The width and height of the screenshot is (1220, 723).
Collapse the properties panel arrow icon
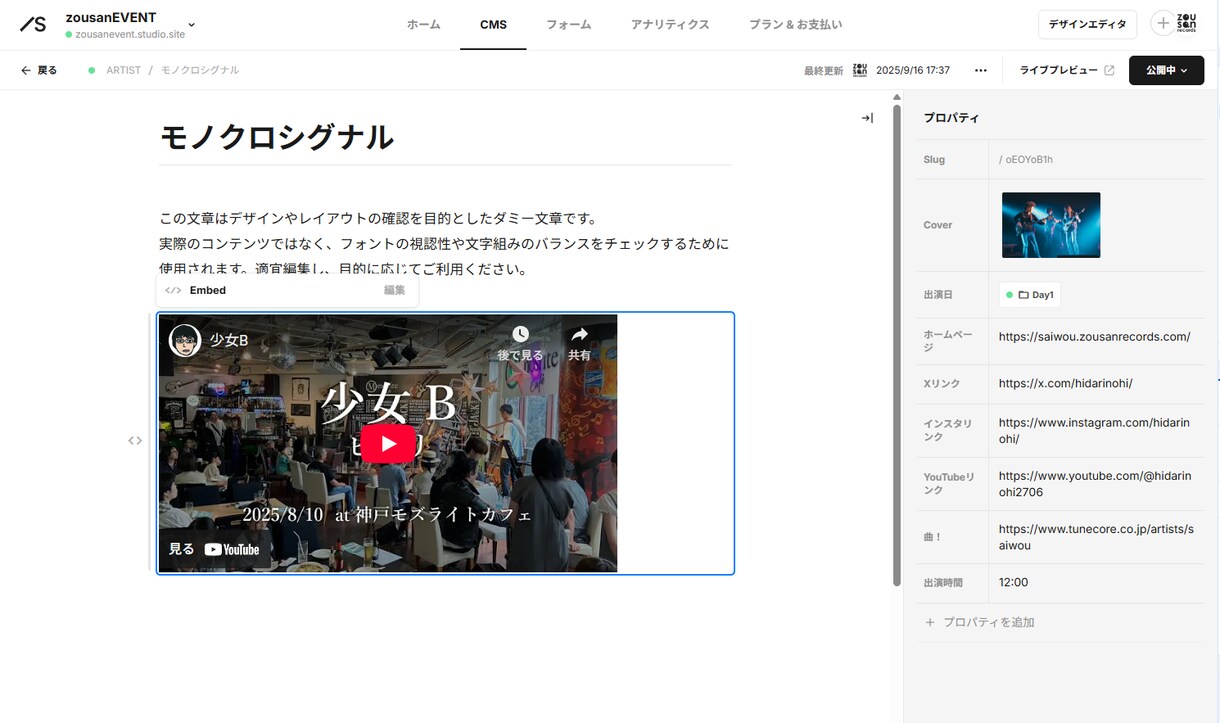tap(867, 118)
